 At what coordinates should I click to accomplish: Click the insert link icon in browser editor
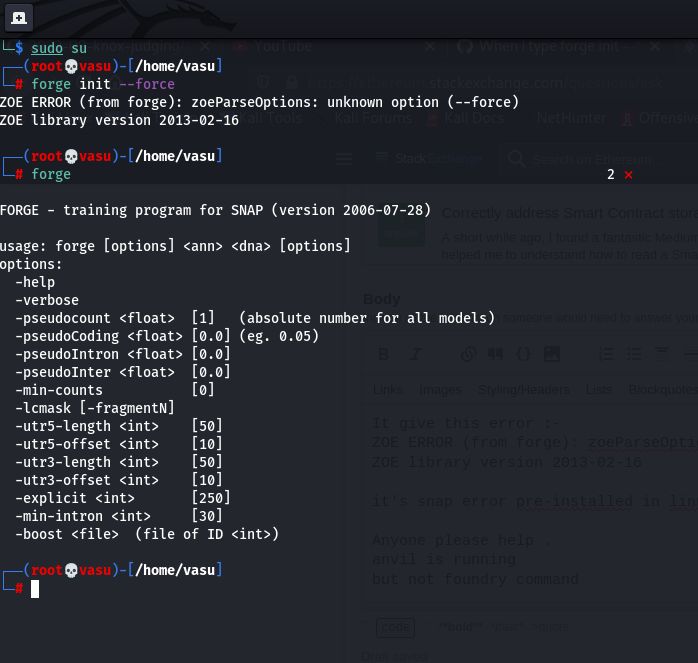468,354
